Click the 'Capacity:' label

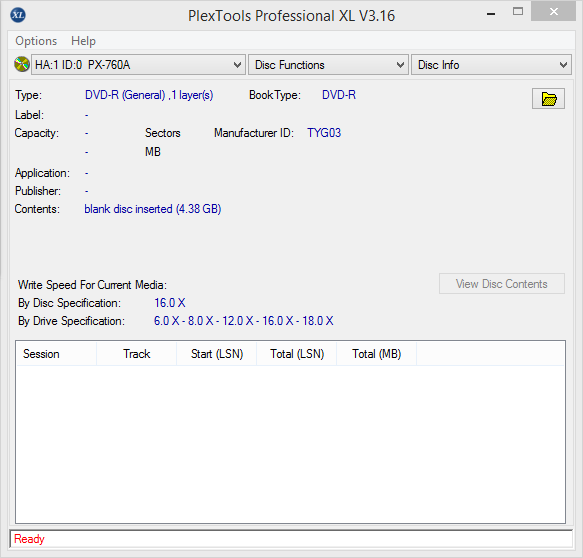click(36, 133)
